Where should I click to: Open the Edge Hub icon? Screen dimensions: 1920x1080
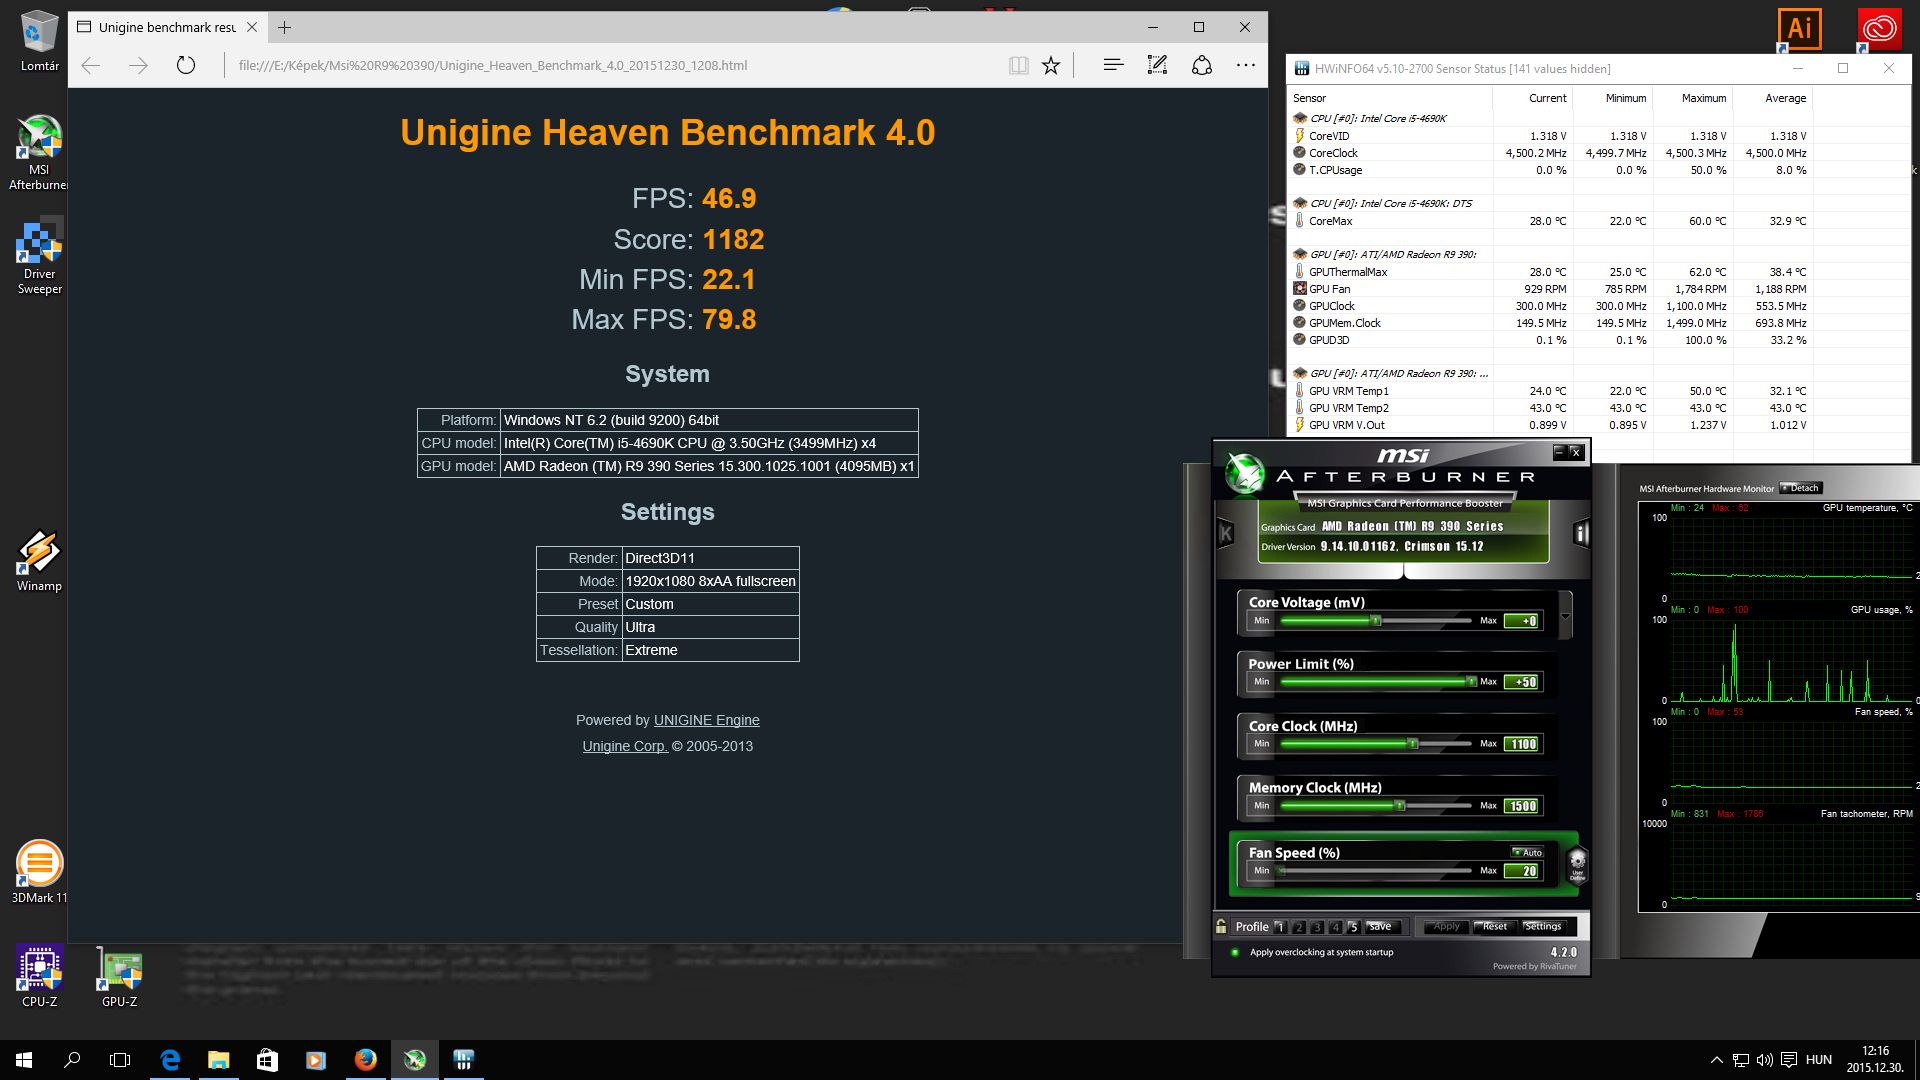(x=1113, y=65)
